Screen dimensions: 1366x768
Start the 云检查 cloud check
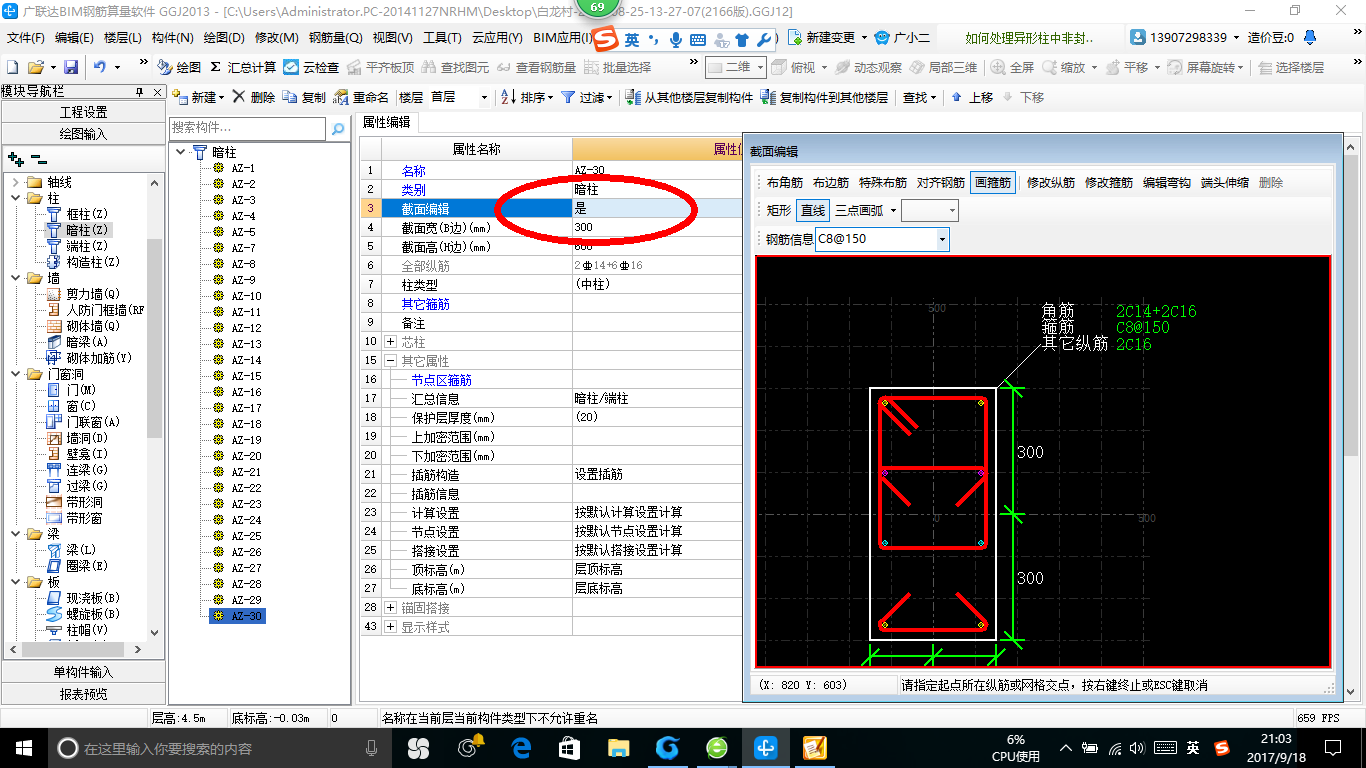(x=311, y=67)
